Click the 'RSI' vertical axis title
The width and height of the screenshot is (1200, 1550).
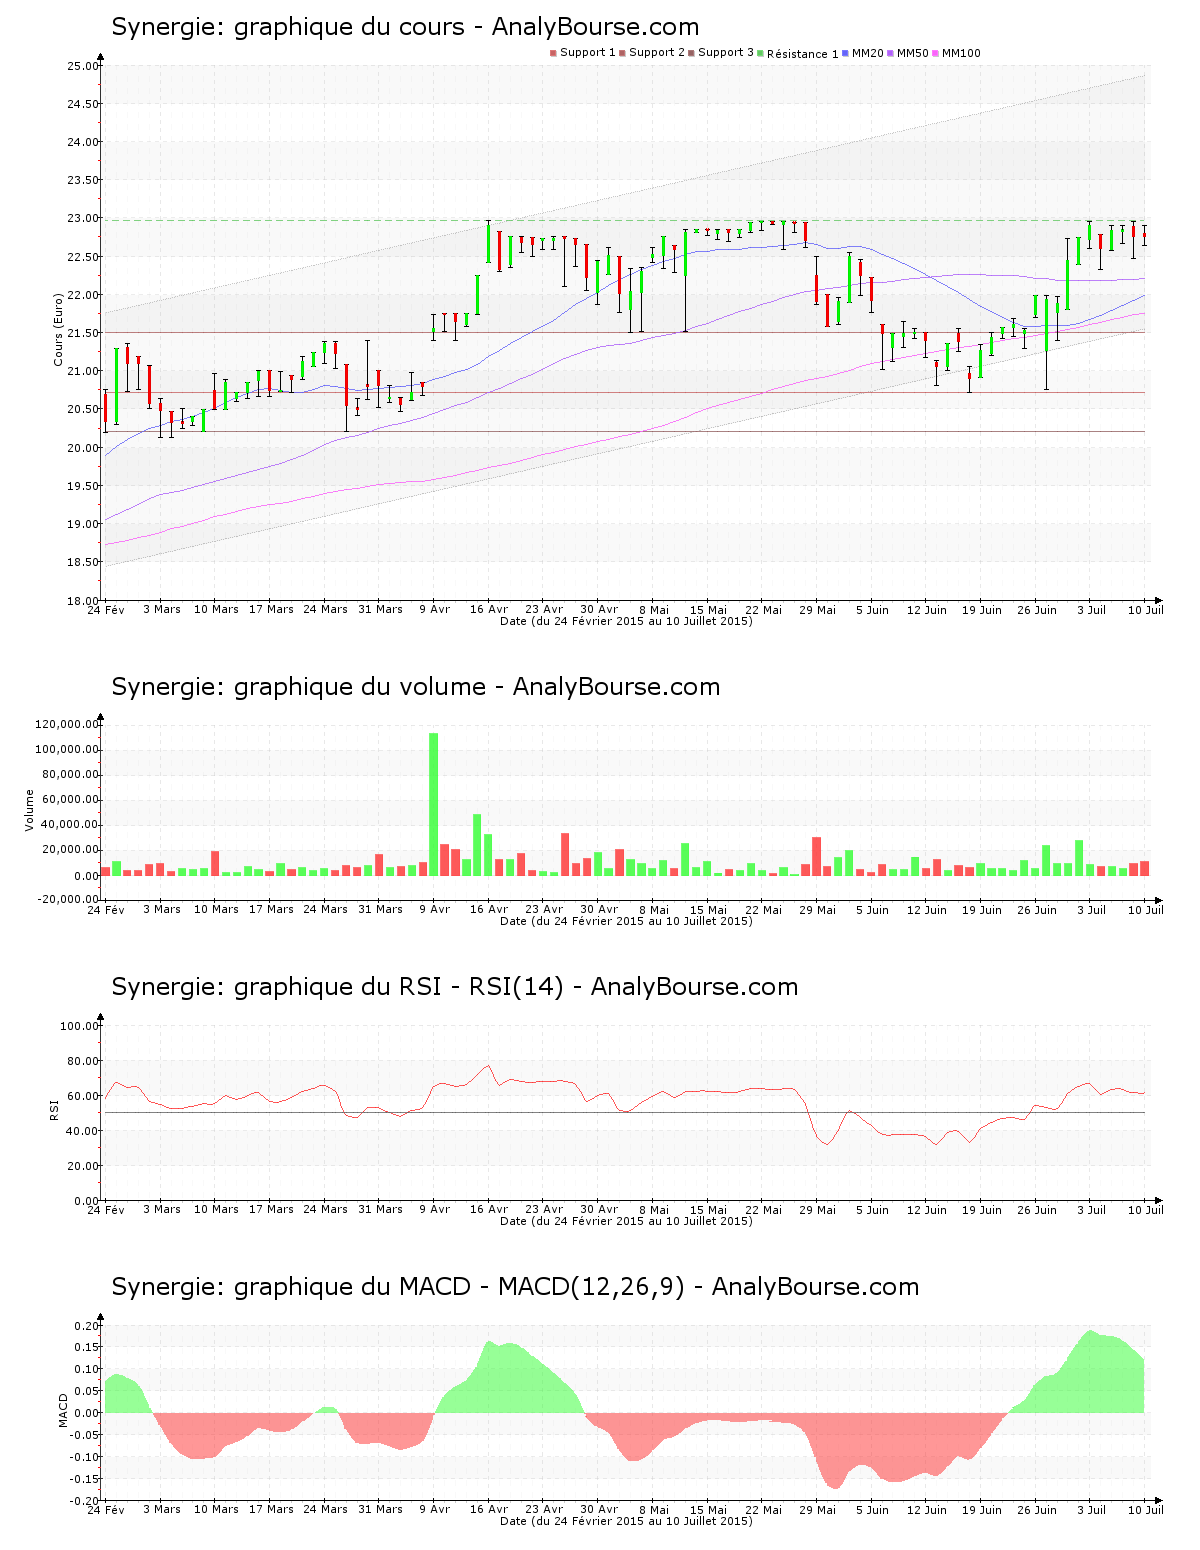point(53,1109)
